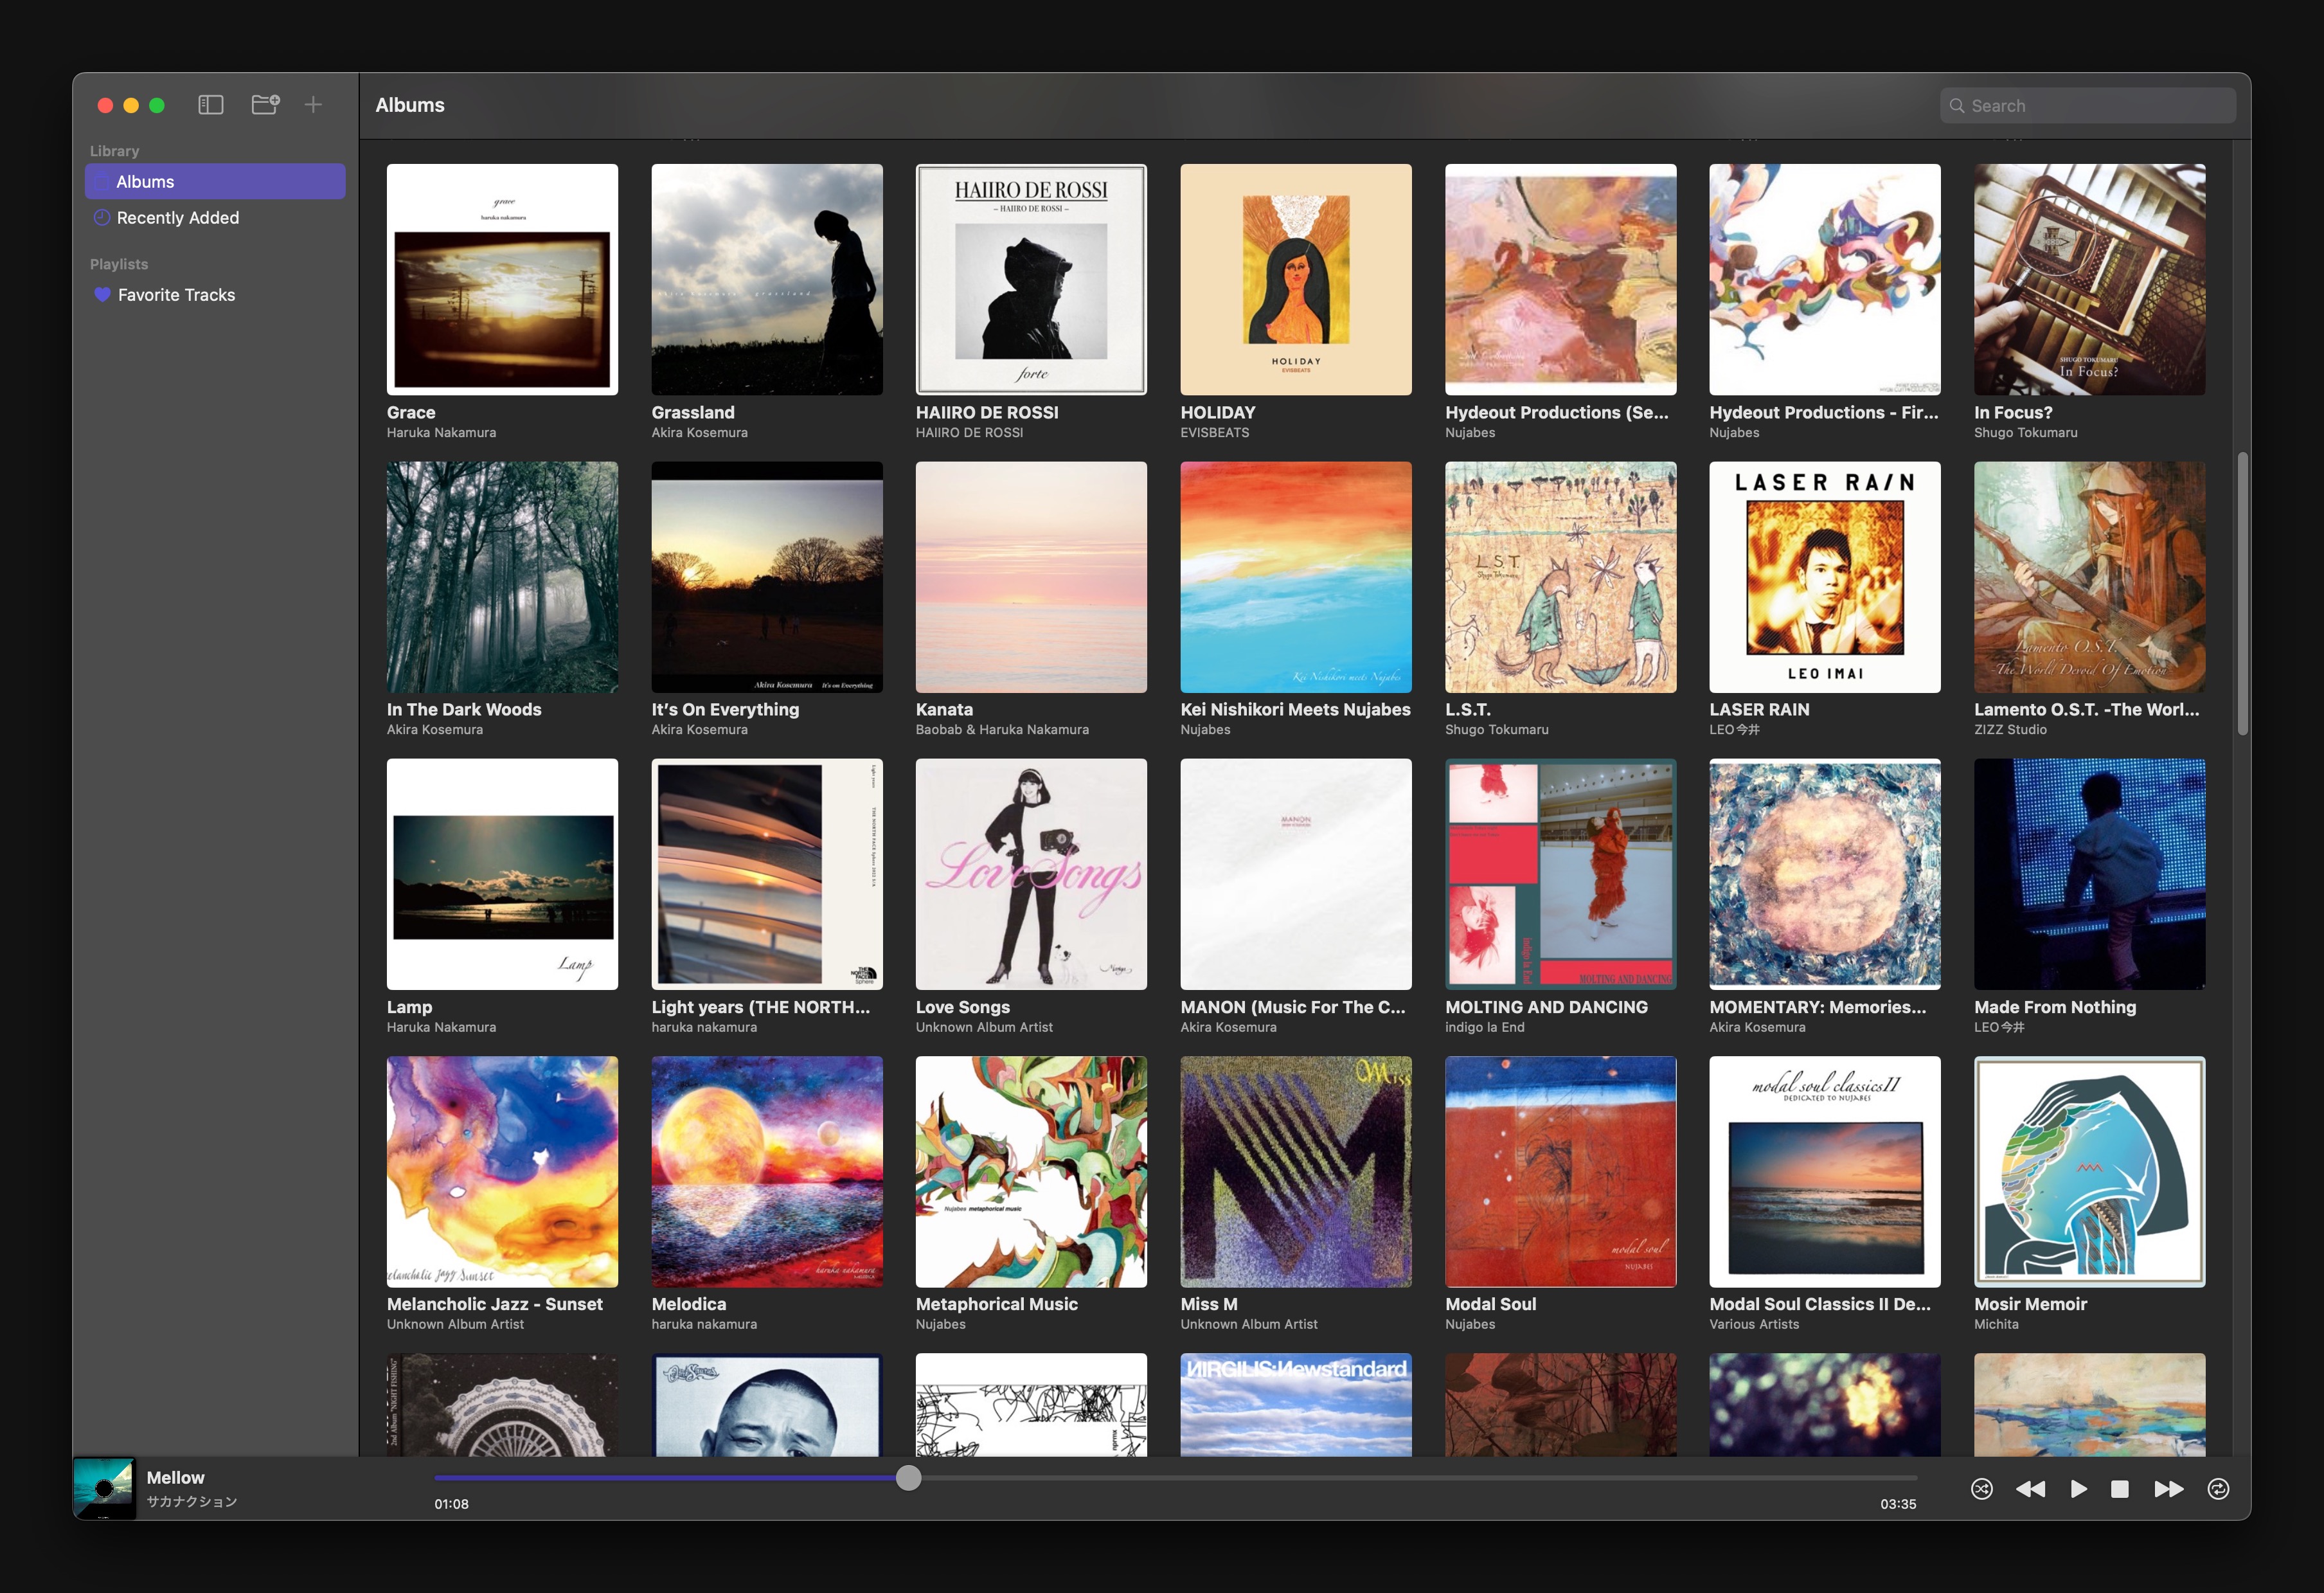
Task: Open the In Focus? album cover
Action: 2089,279
